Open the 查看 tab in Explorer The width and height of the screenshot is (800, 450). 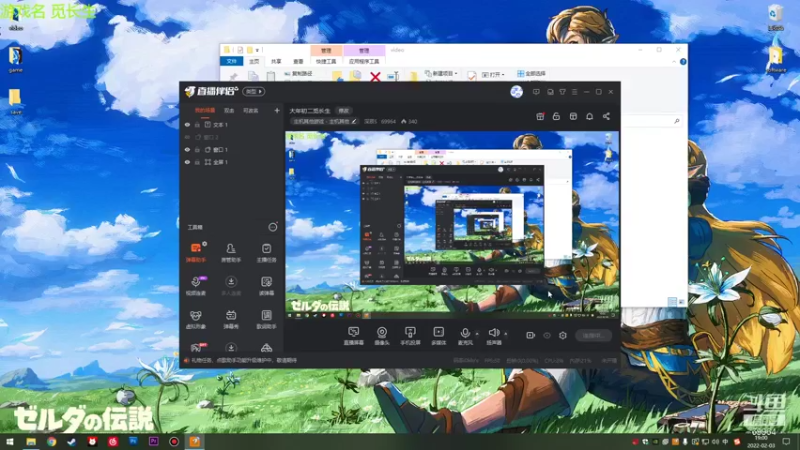coord(298,61)
